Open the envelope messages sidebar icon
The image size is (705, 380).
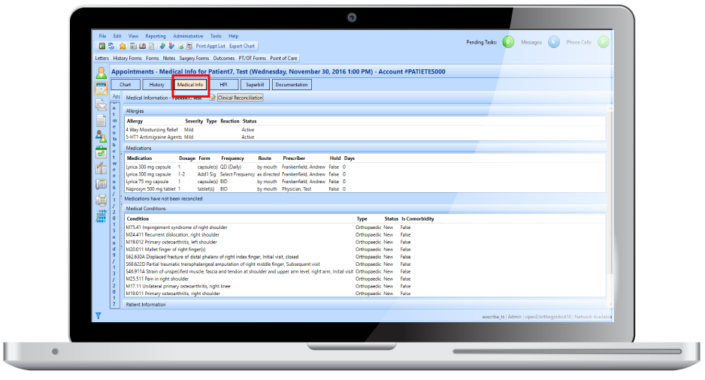tap(101, 105)
